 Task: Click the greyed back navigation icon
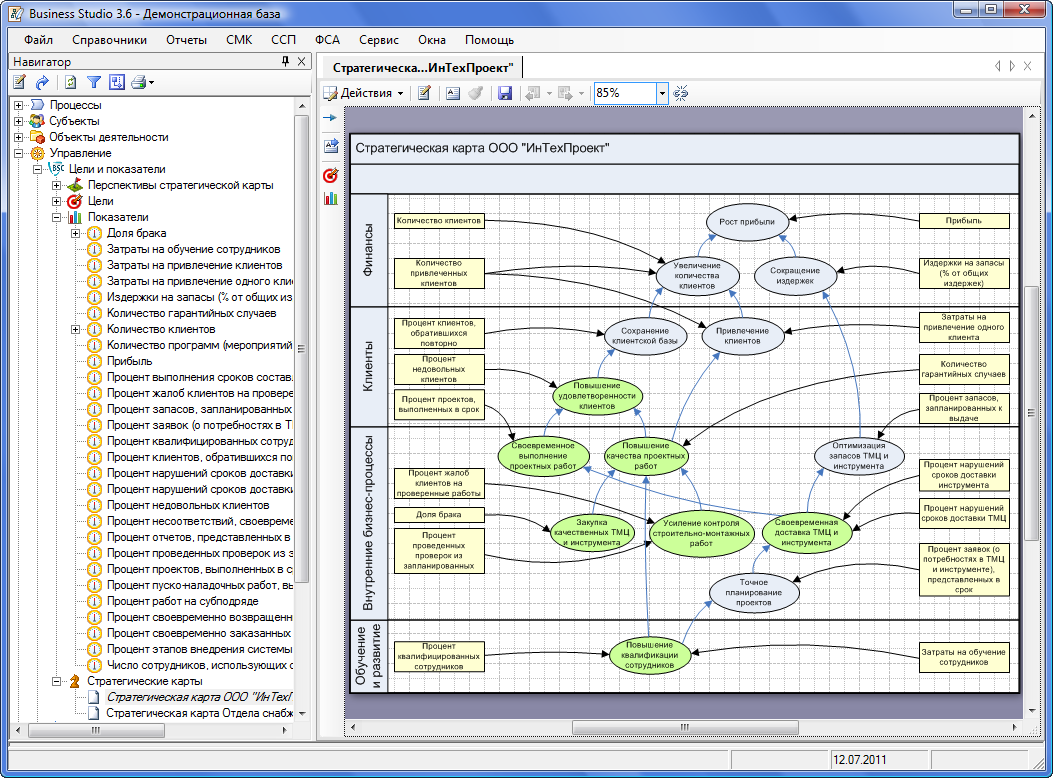533,93
